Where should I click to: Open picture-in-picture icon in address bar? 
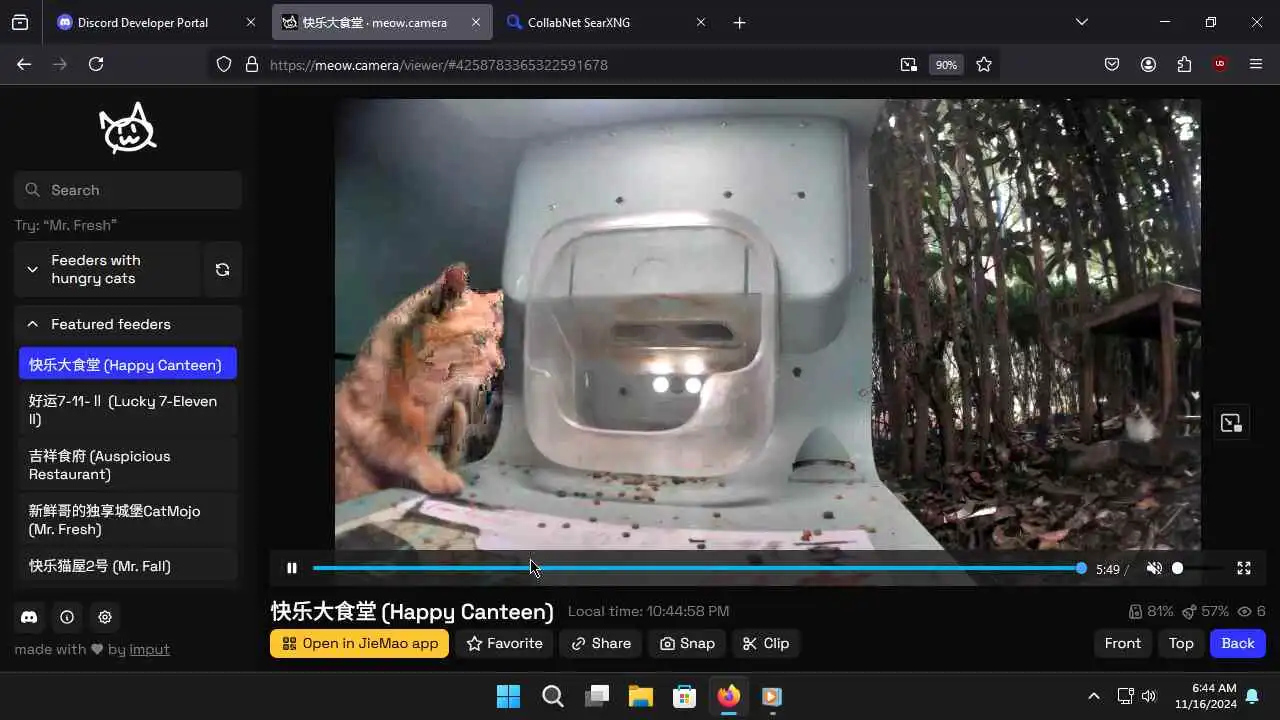pyautogui.click(x=908, y=64)
